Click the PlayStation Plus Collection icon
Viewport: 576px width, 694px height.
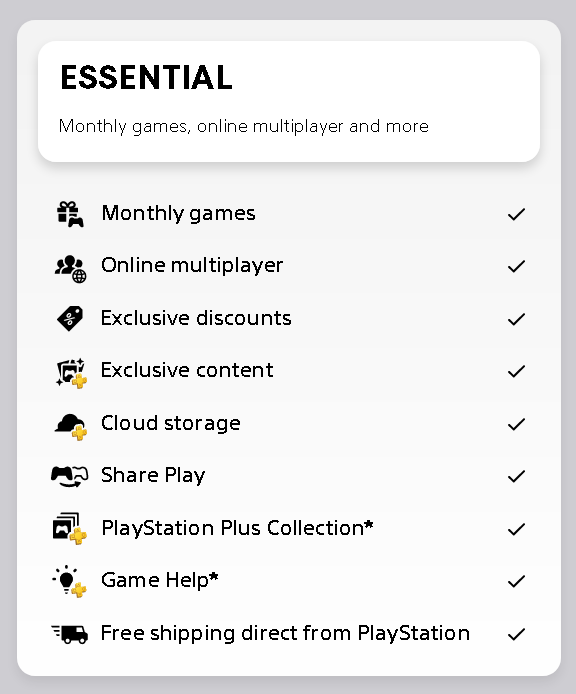(x=70, y=528)
